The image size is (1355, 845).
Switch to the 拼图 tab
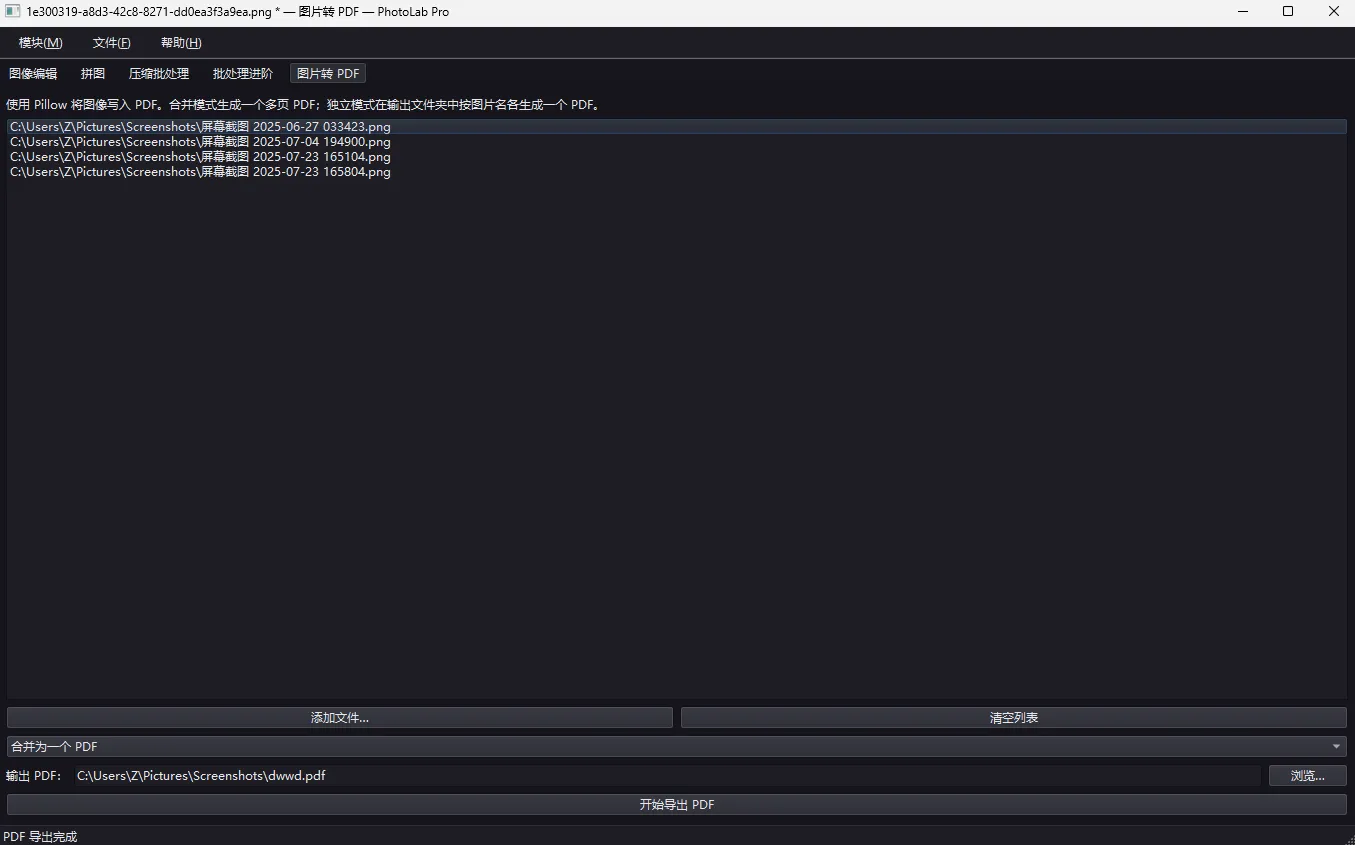[93, 74]
